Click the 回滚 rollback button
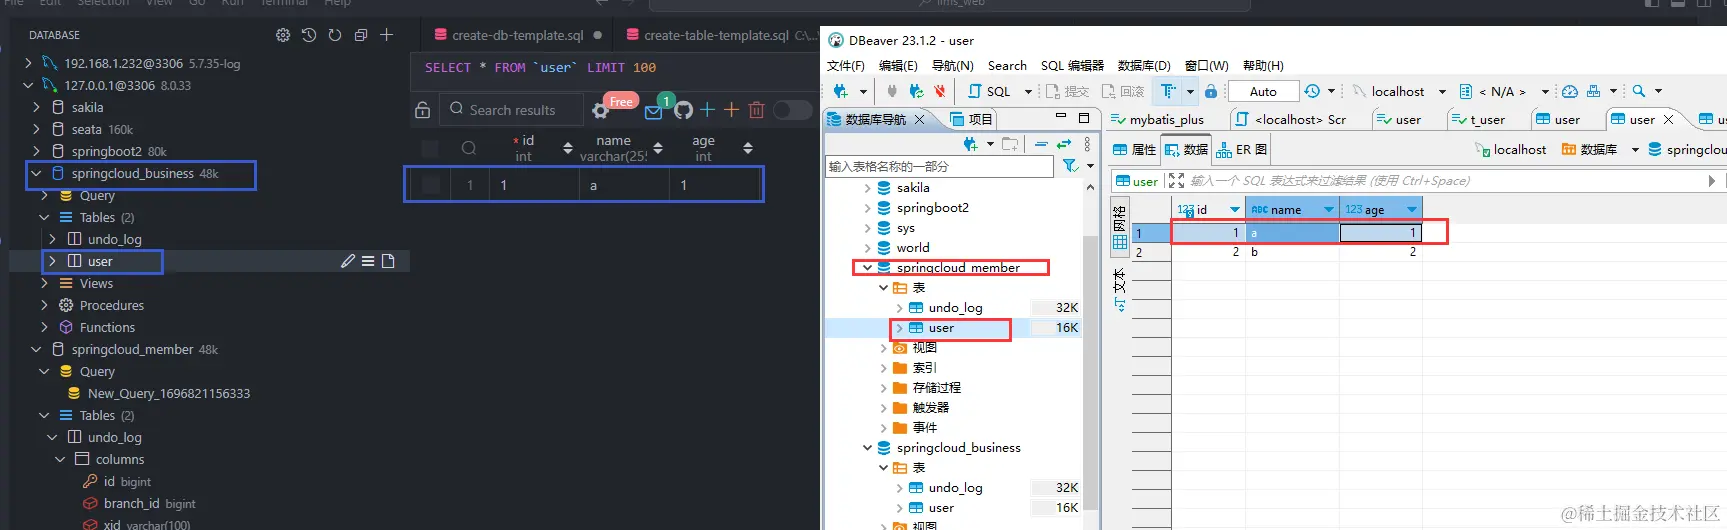Viewport: 1727px width, 530px height. (x=1123, y=91)
